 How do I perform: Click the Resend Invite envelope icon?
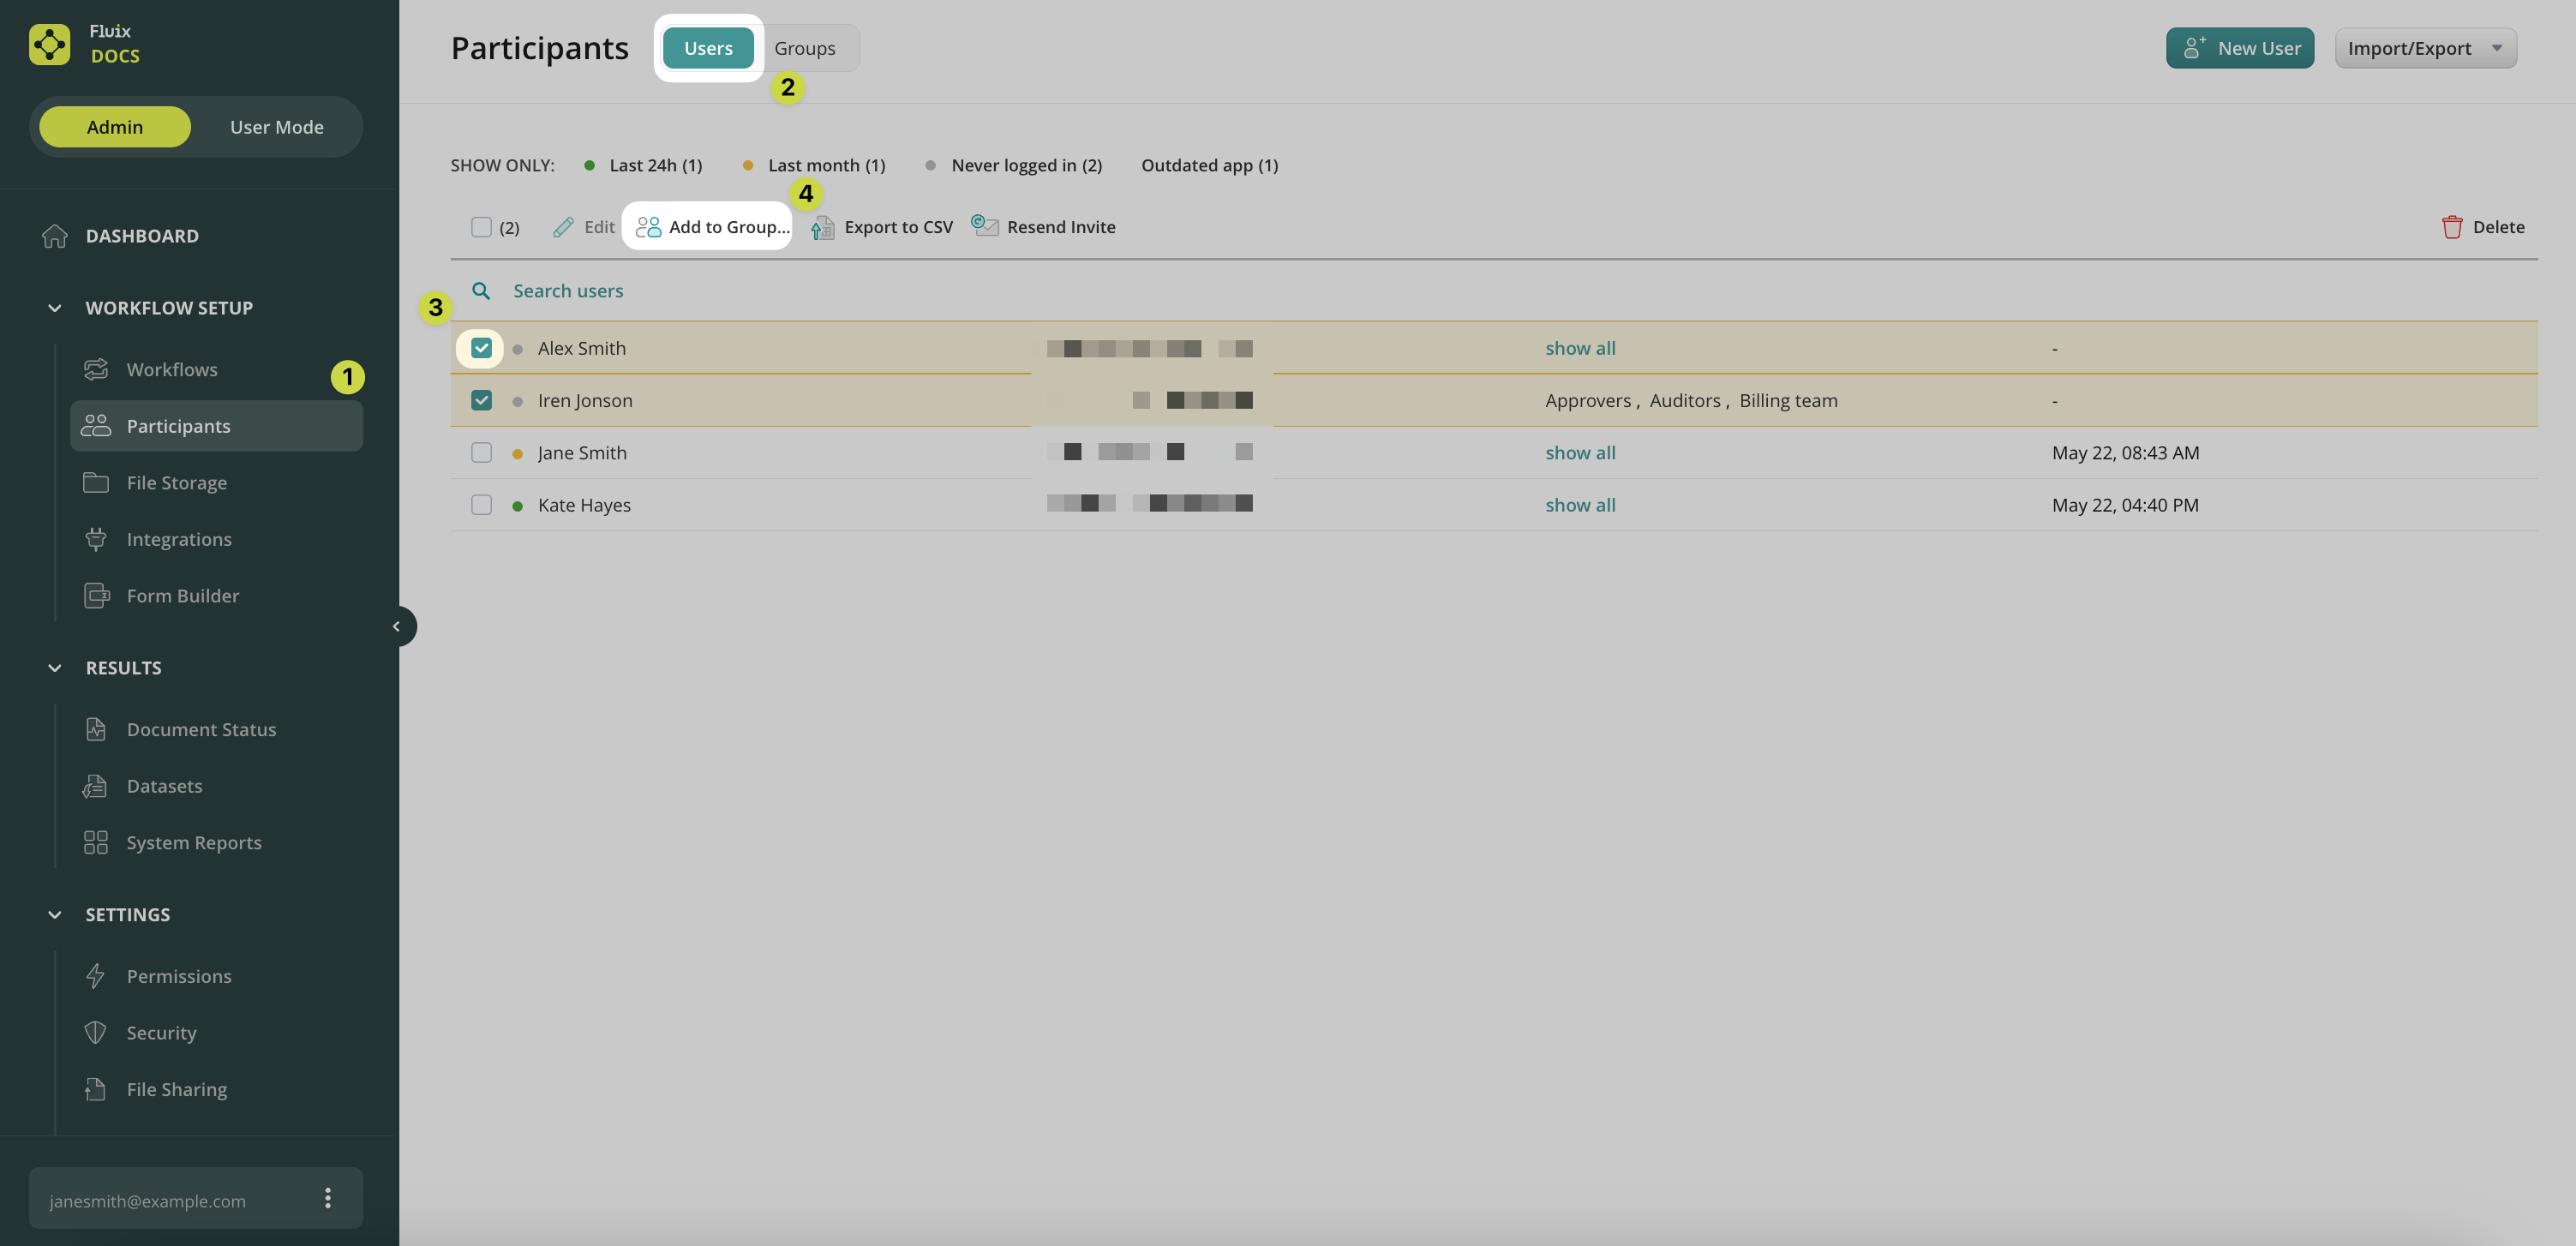click(984, 226)
